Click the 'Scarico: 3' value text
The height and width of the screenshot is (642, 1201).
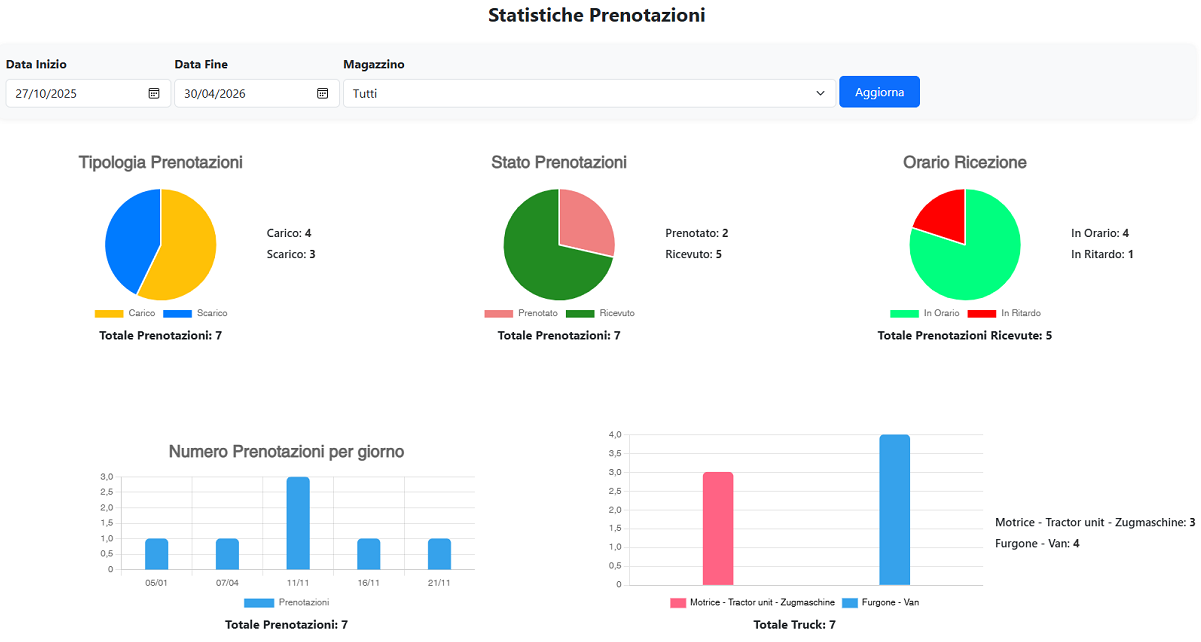(x=291, y=254)
